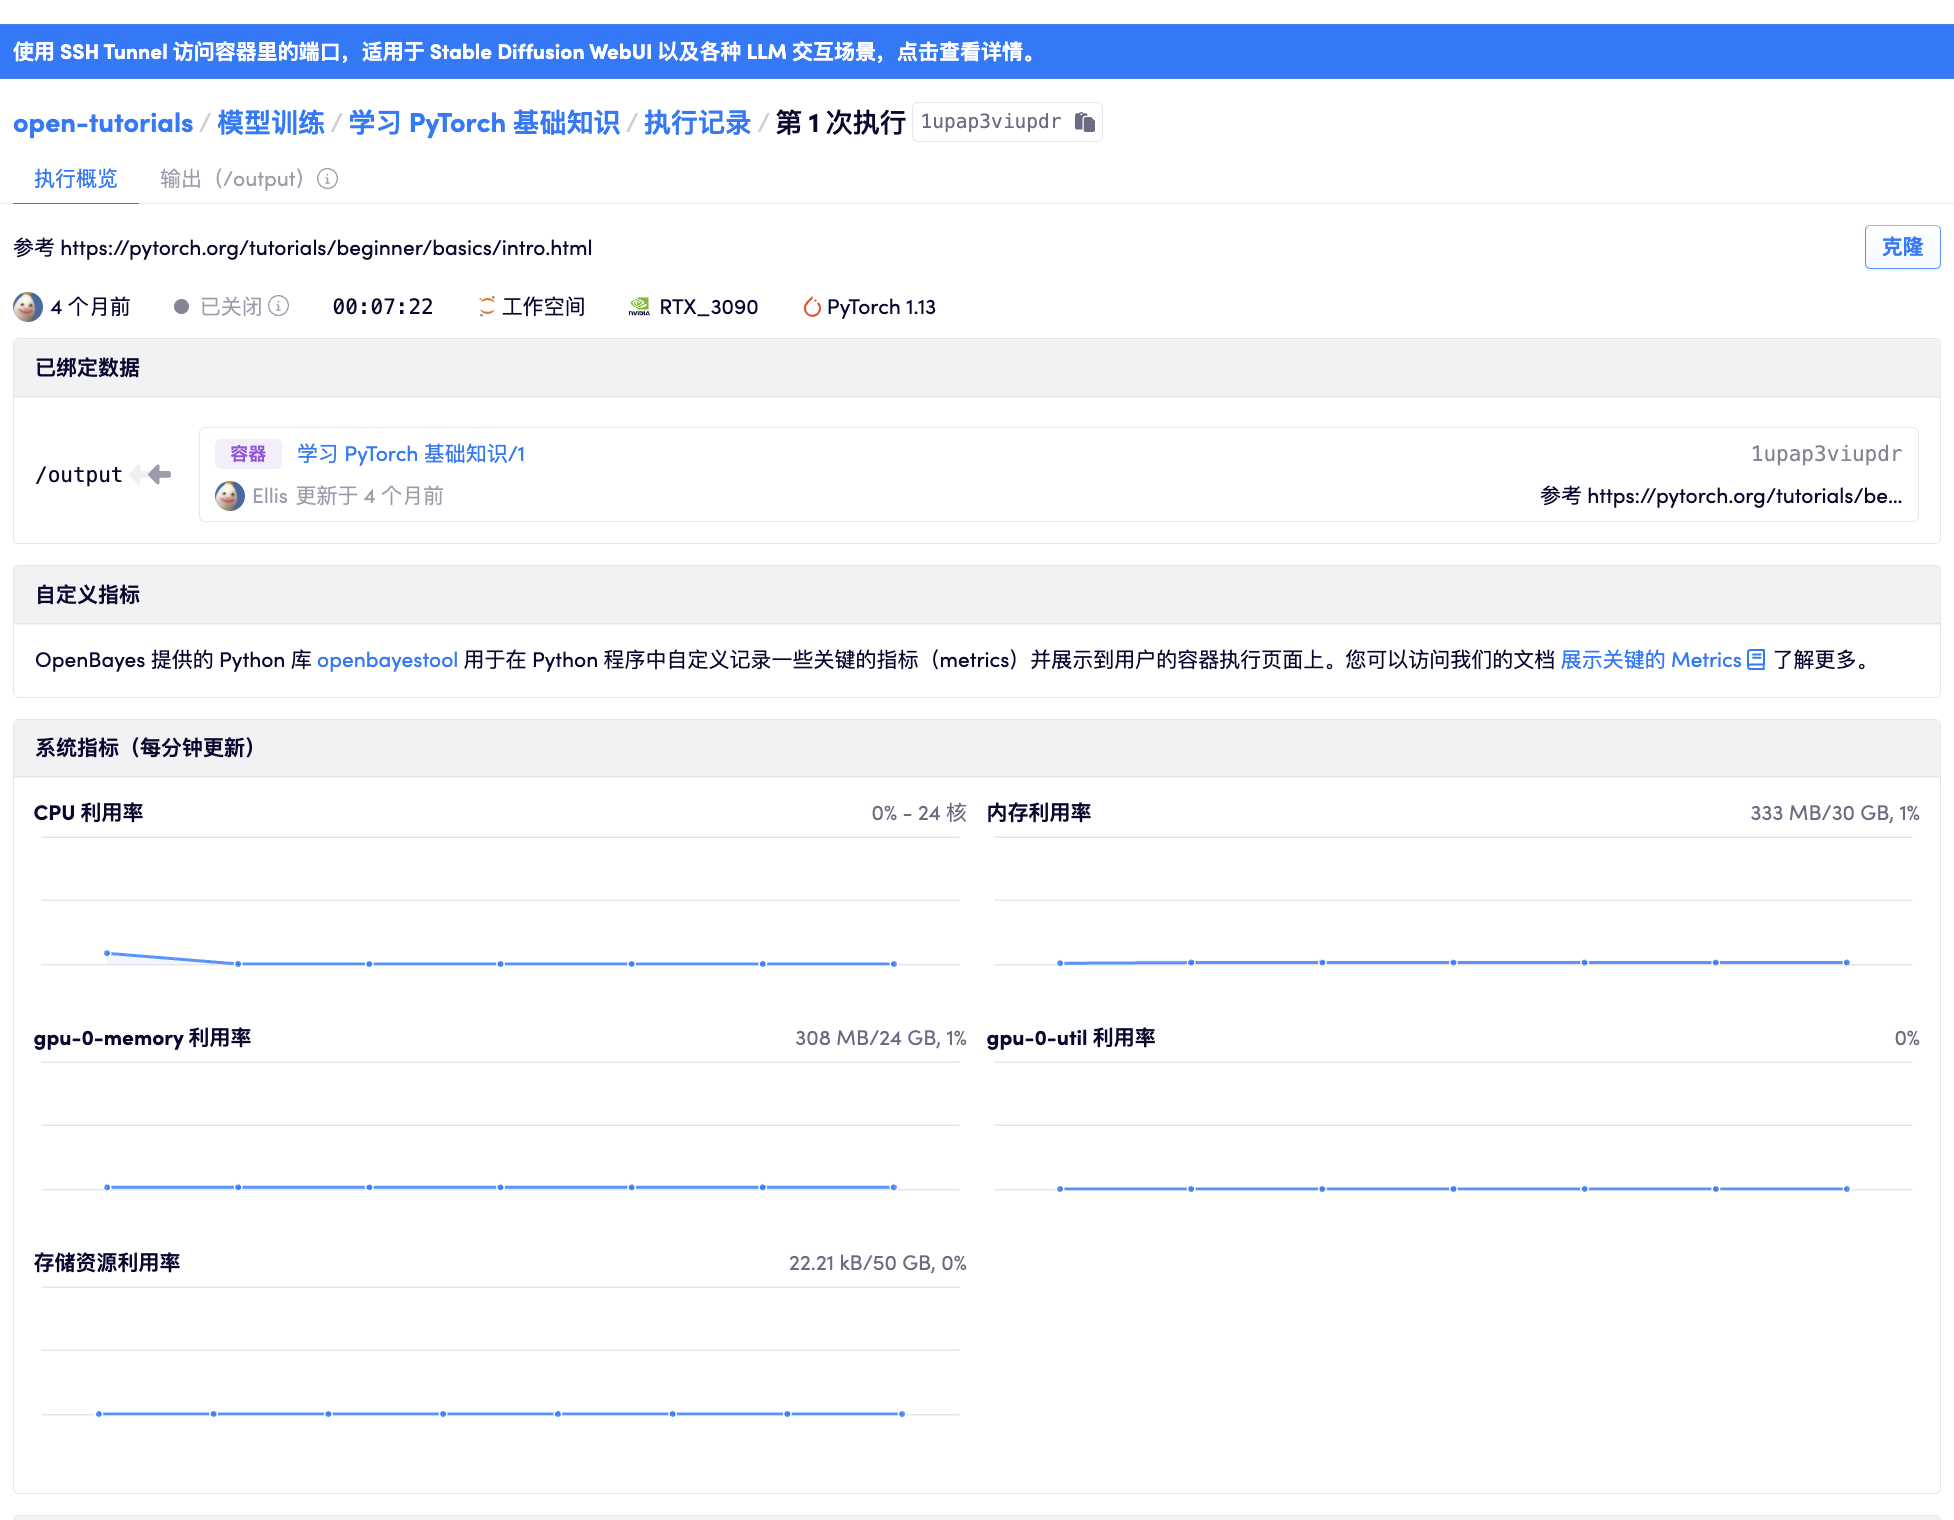Click the NVIDIA RTX_3090 icon
The width and height of the screenshot is (1954, 1520).
coord(639,306)
